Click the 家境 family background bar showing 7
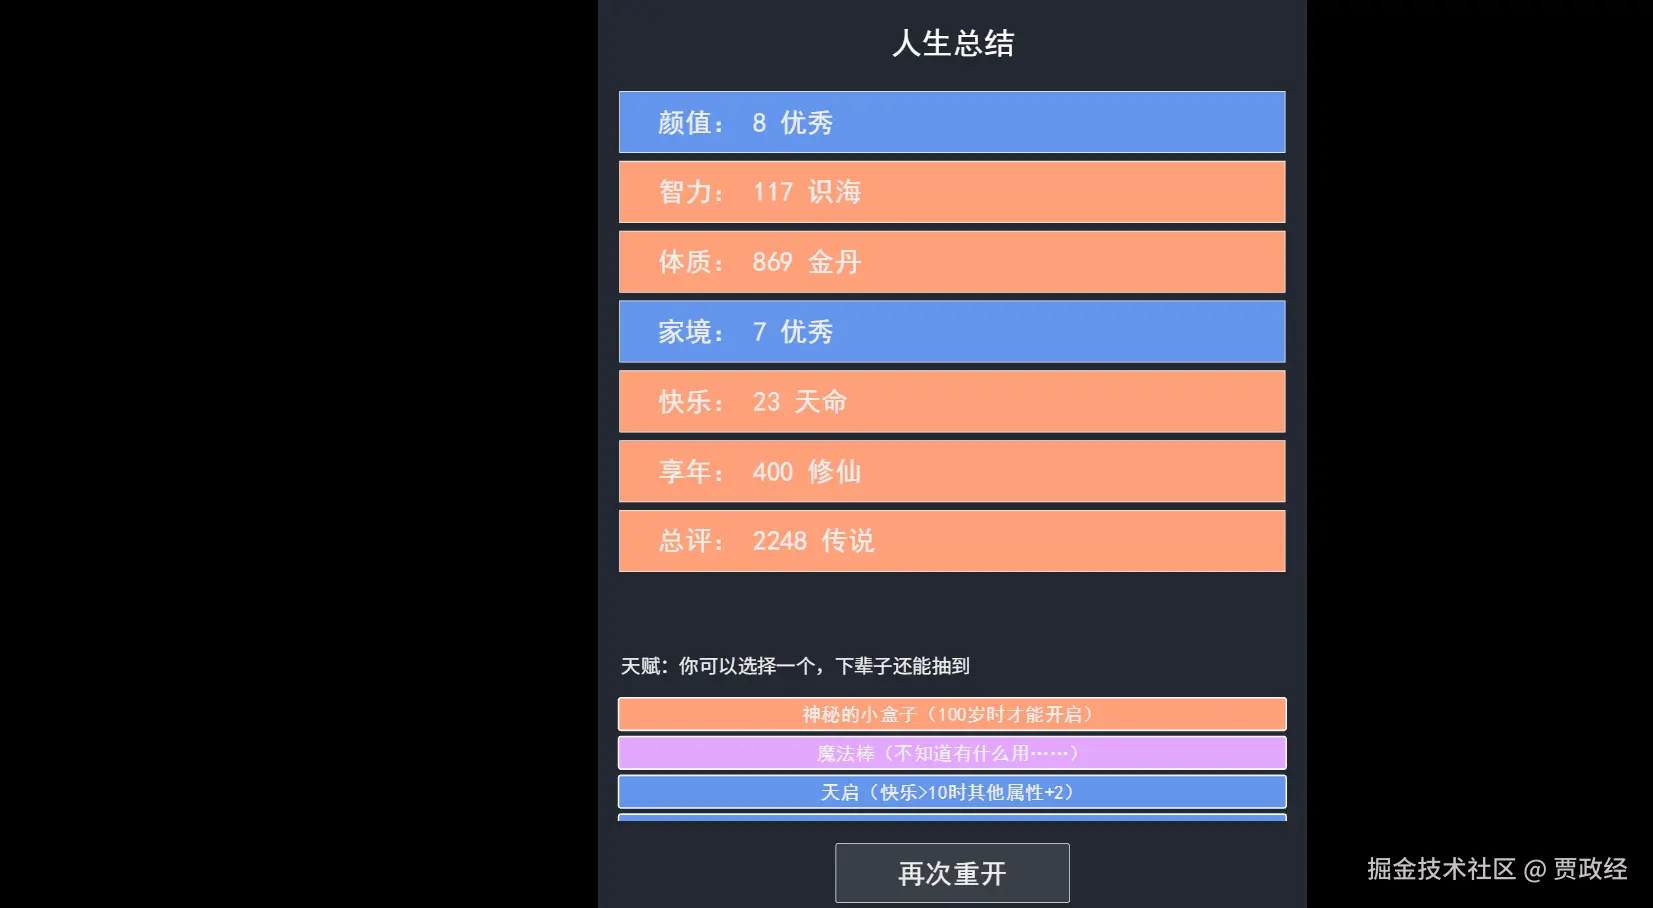Screen dimensions: 1653x908 pyautogui.click(x=951, y=331)
